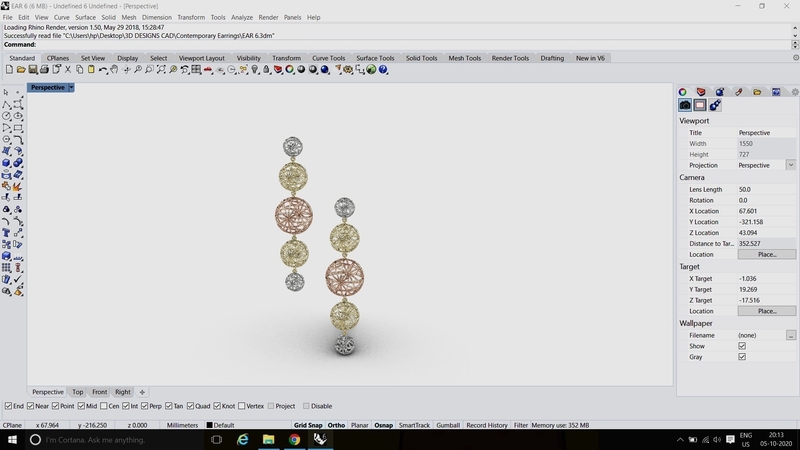Click the padlock Lock objects icon
This screenshot has height=450, width=800.
point(266,69)
